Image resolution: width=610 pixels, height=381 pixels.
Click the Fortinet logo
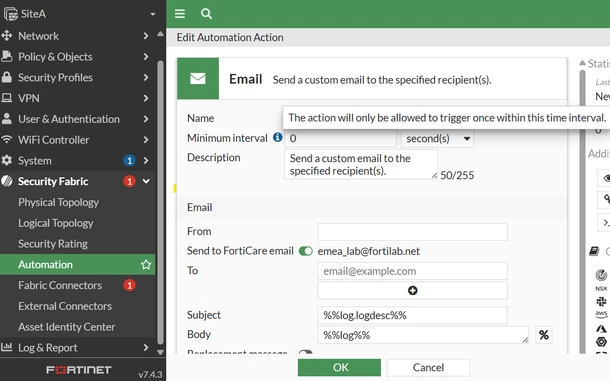pyautogui.click(x=79, y=370)
